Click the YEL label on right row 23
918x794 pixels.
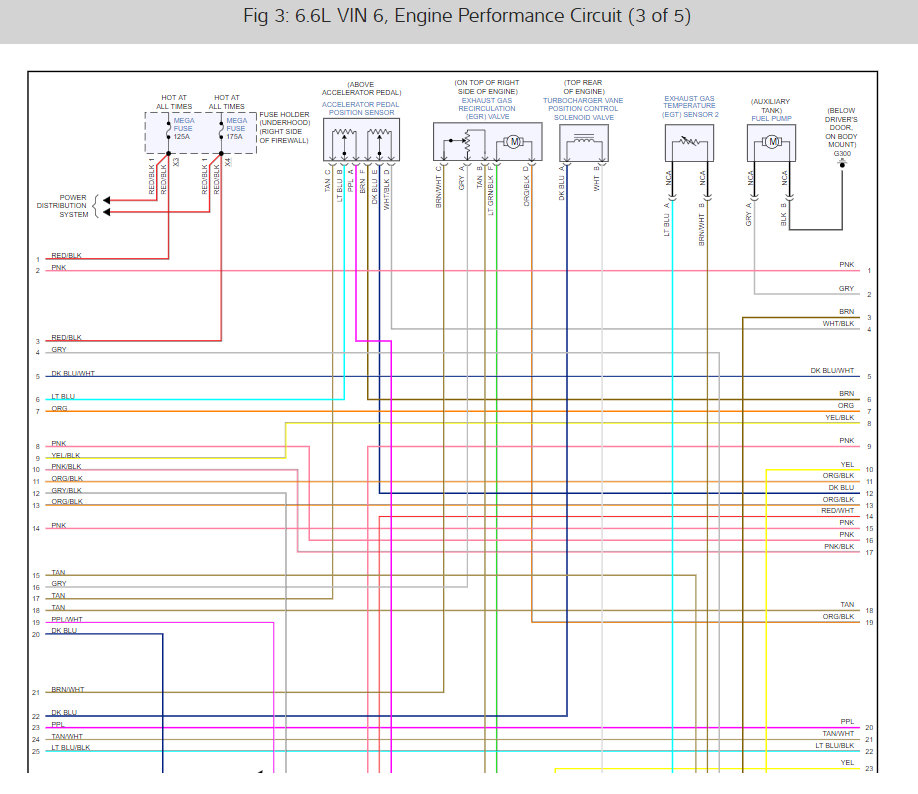(x=847, y=762)
